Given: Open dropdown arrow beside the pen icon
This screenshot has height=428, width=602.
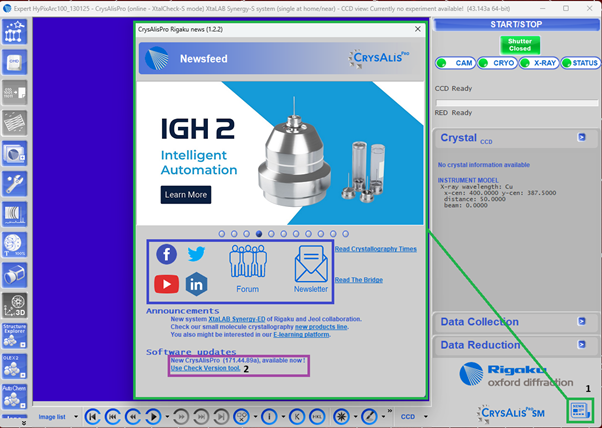Looking at the screenshot, I should pos(383,416).
